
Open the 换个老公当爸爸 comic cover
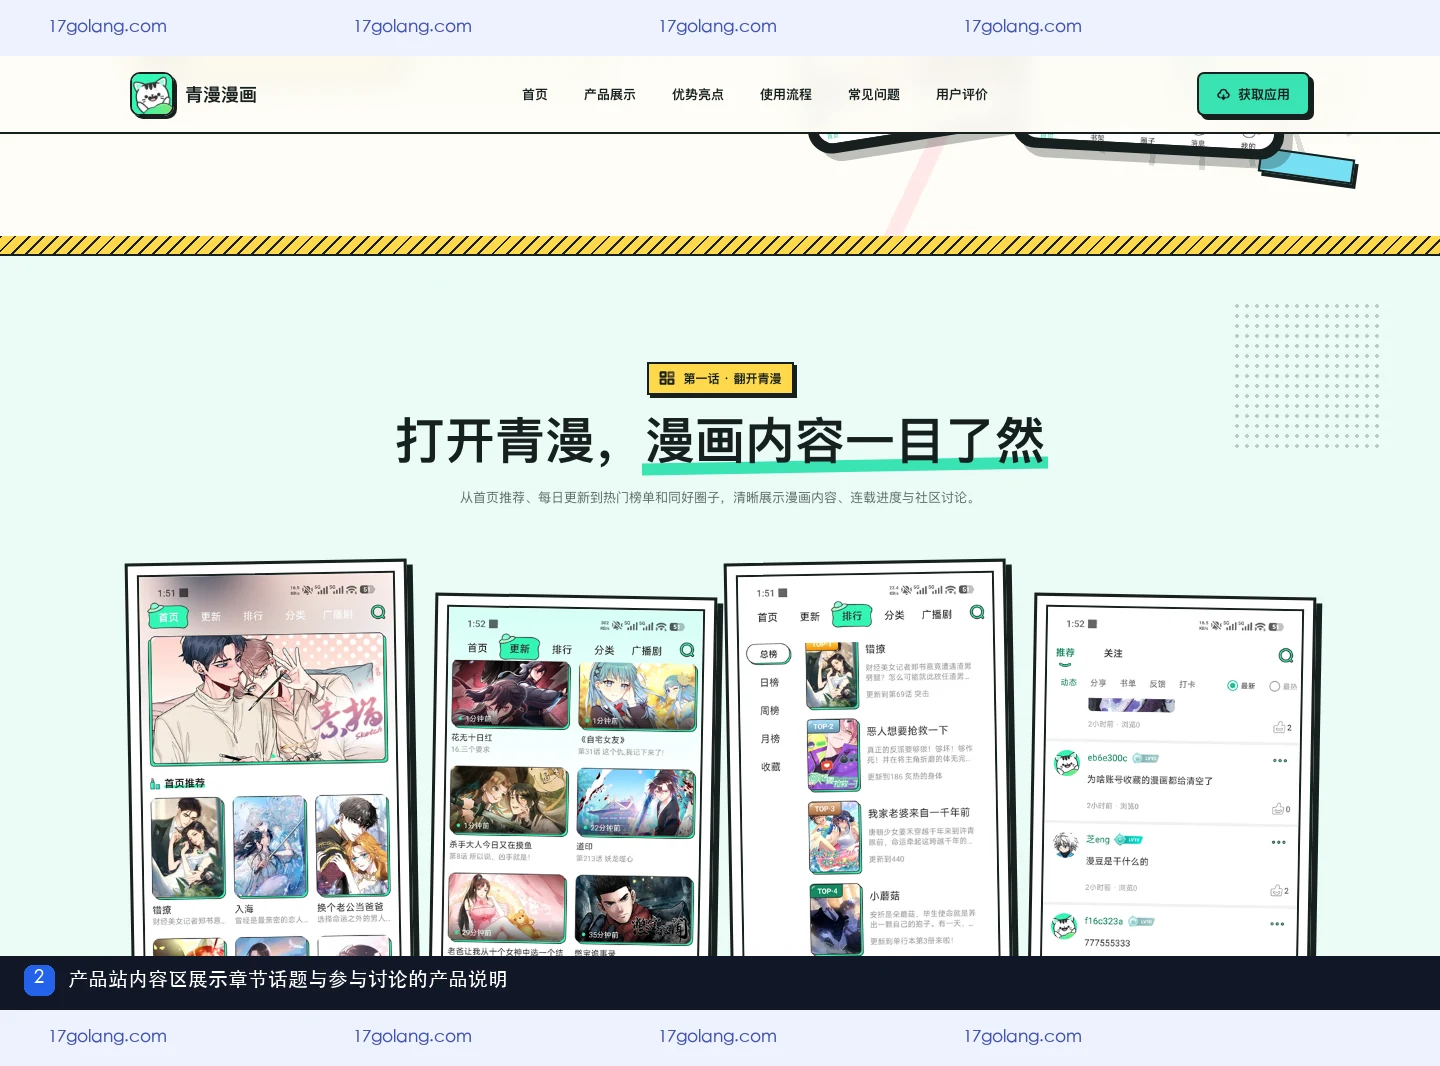click(x=352, y=845)
